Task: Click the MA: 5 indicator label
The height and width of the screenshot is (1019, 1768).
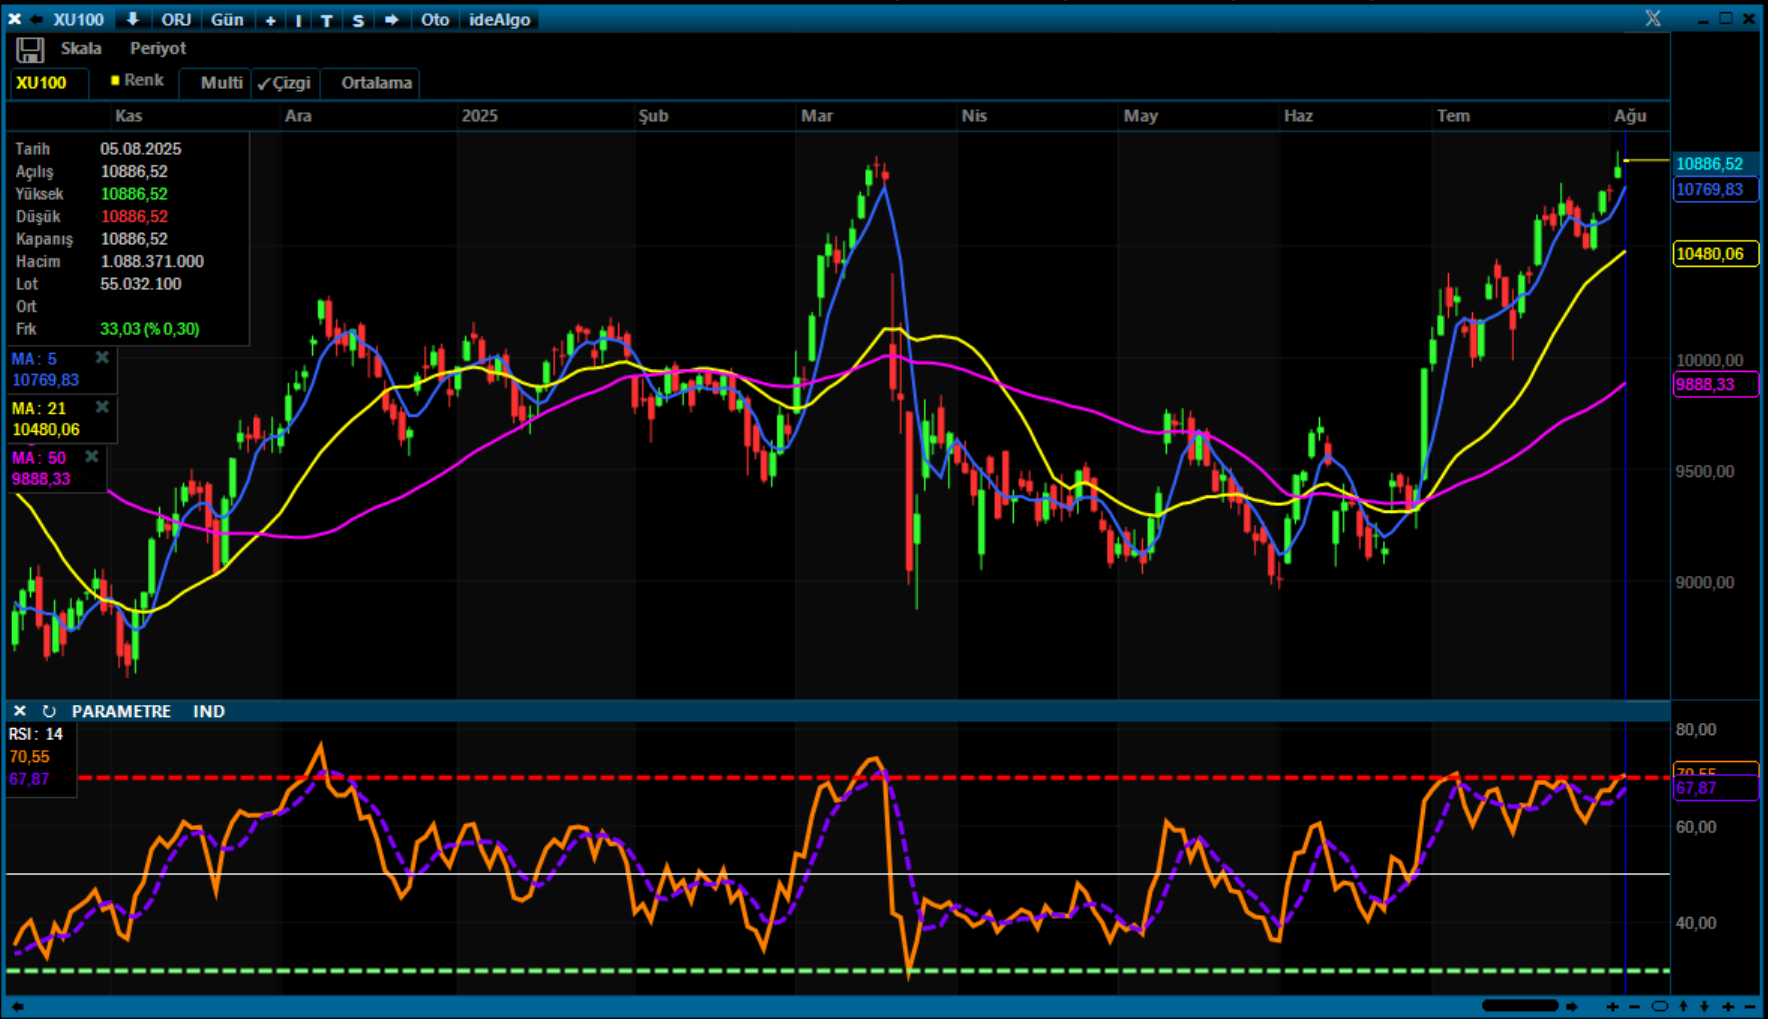Action: [34, 358]
